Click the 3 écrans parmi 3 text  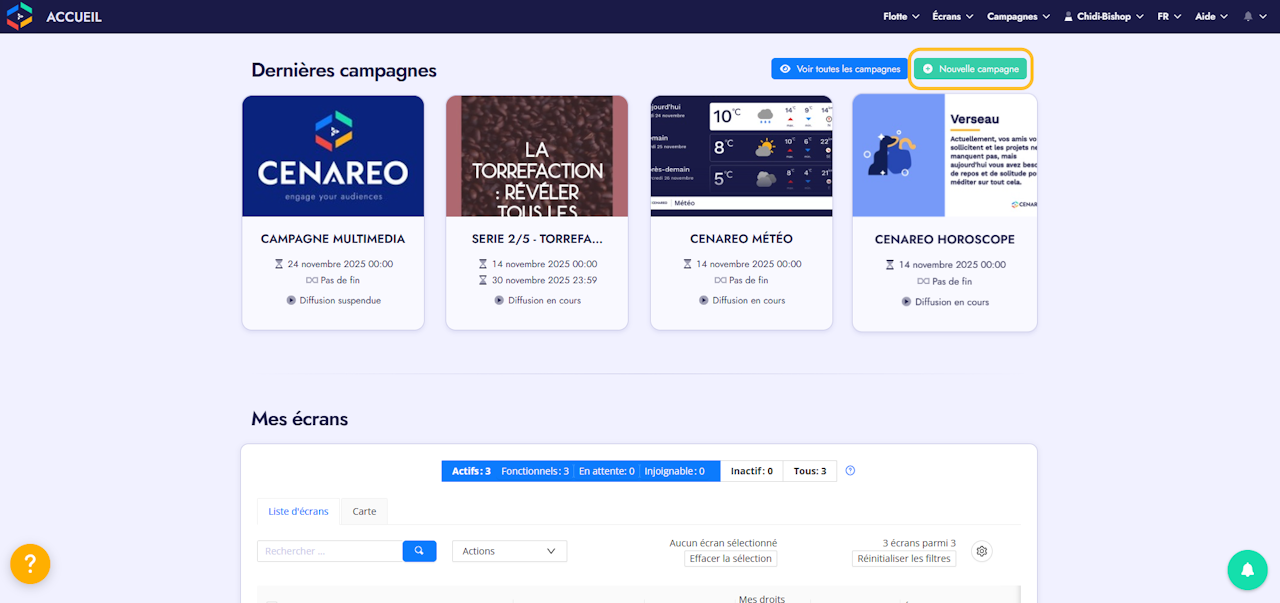pos(919,543)
